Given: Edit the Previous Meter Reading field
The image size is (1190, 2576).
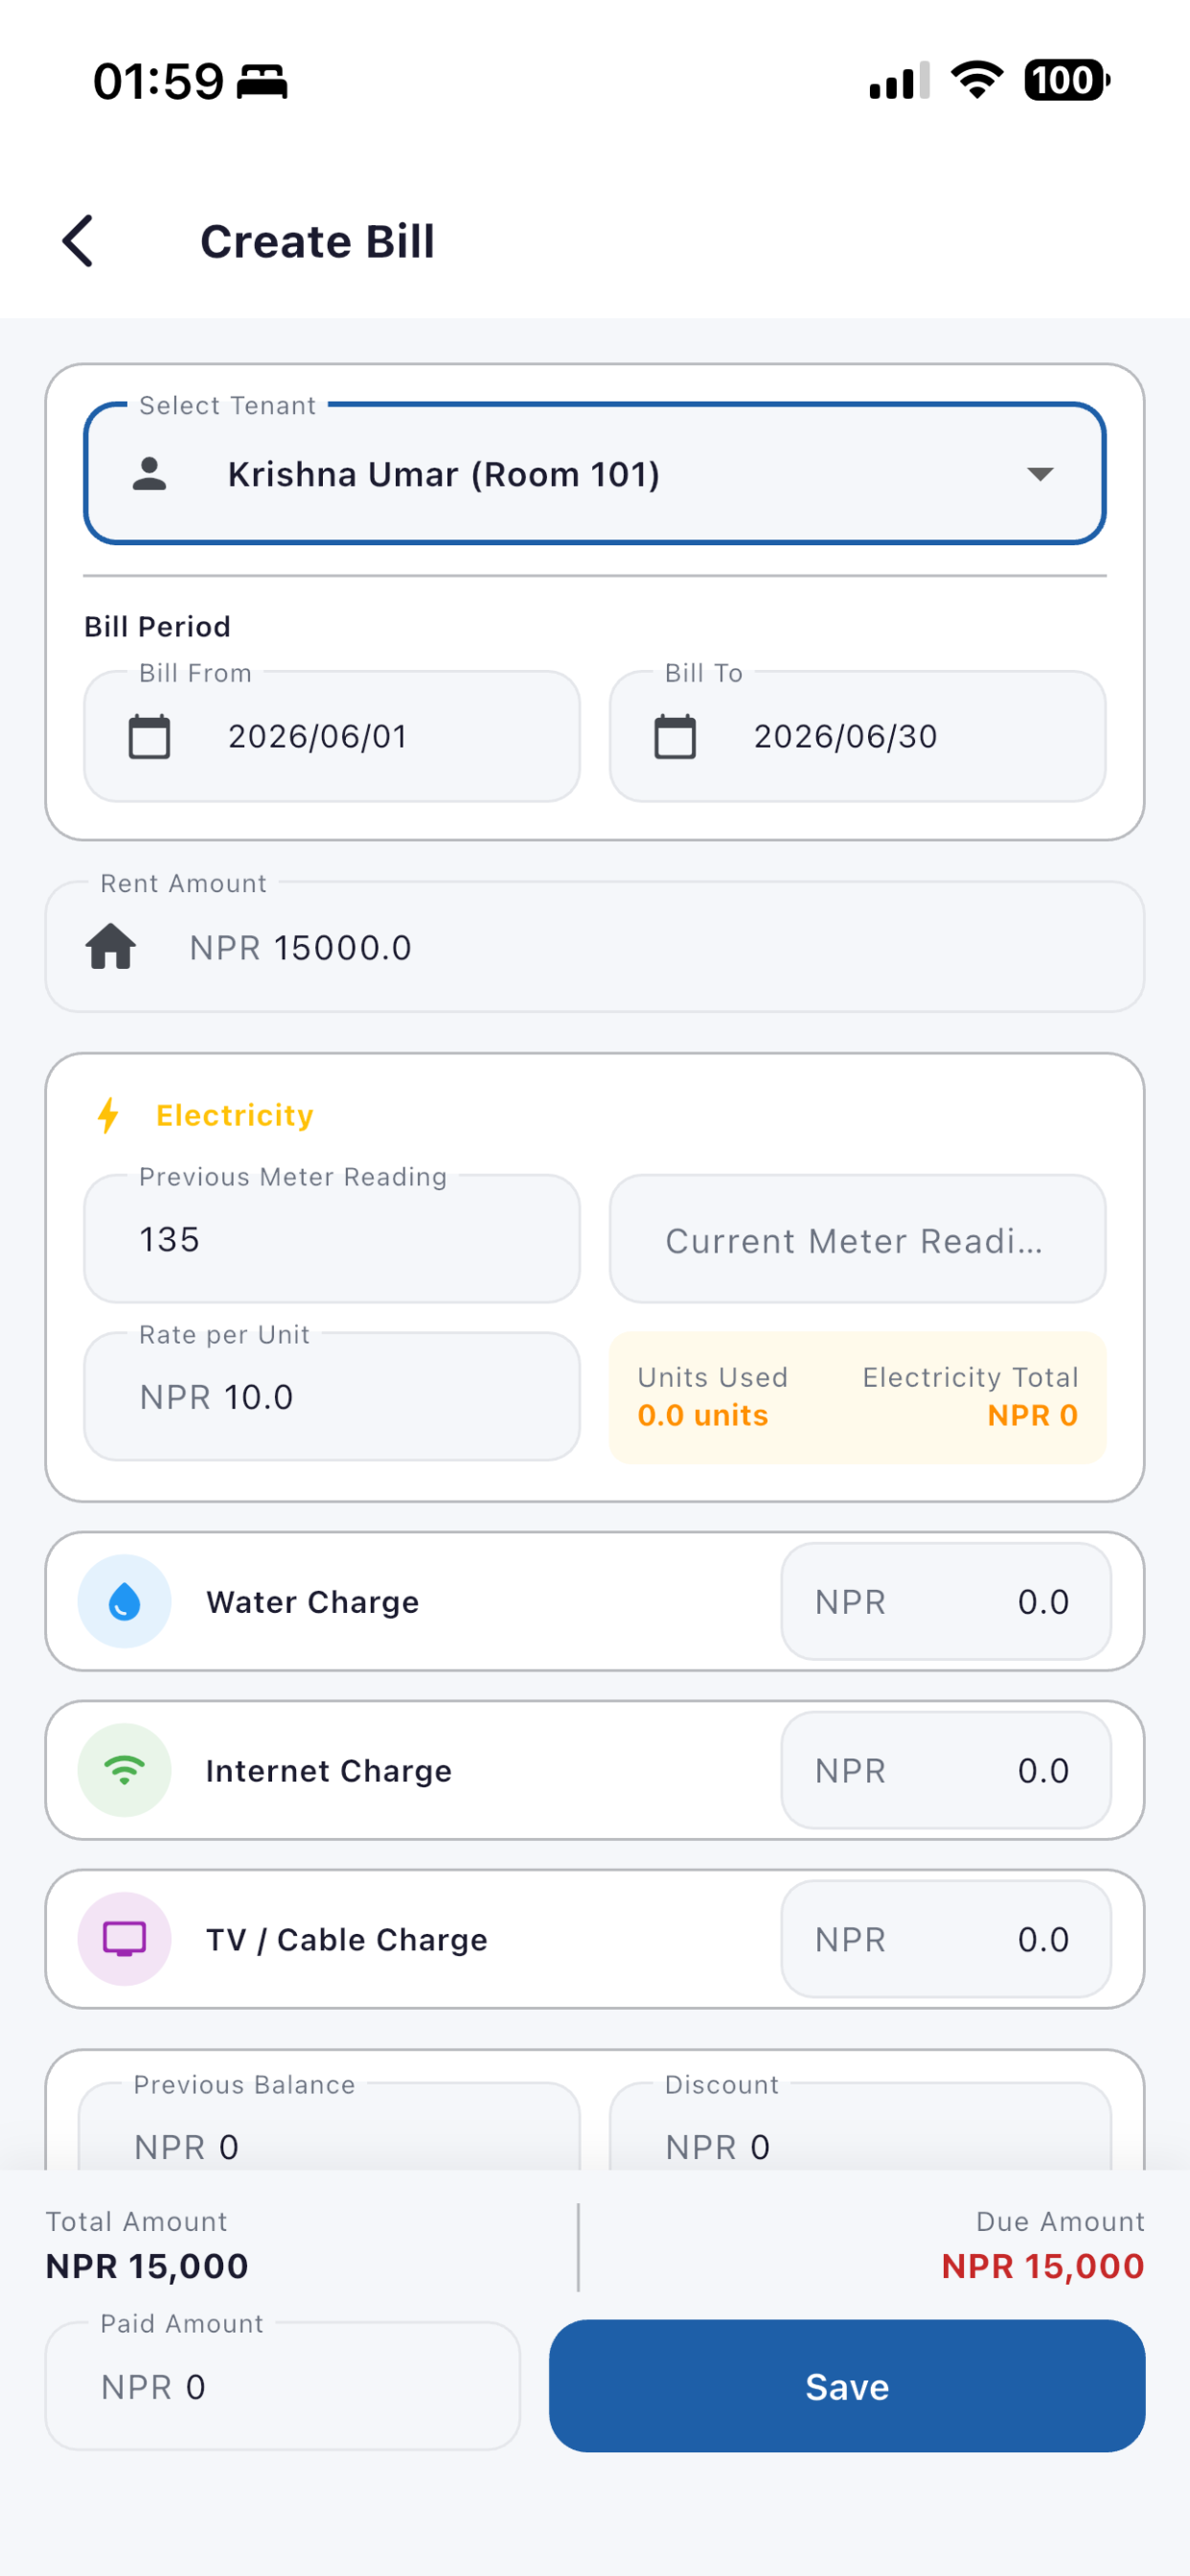Looking at the screenshot, I should click(332, 1239).
